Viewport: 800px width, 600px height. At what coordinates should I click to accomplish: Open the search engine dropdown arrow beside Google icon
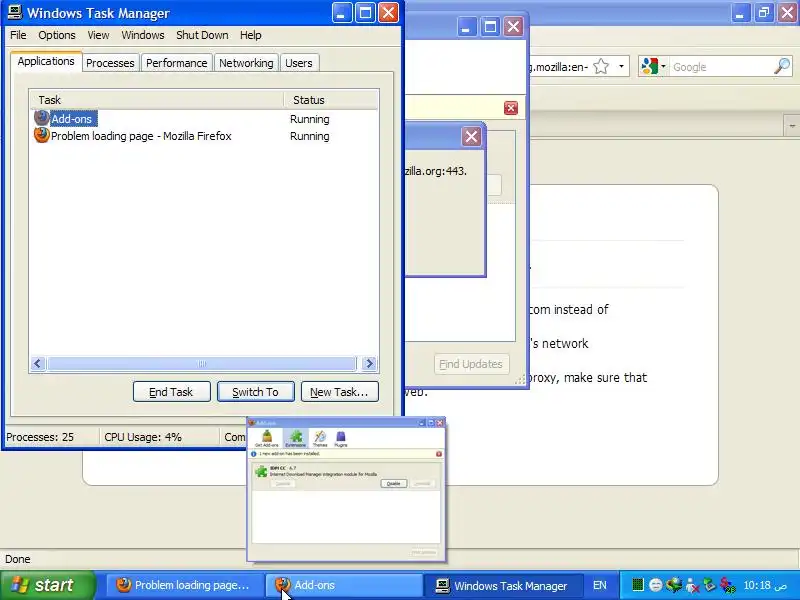pos(663,66)
